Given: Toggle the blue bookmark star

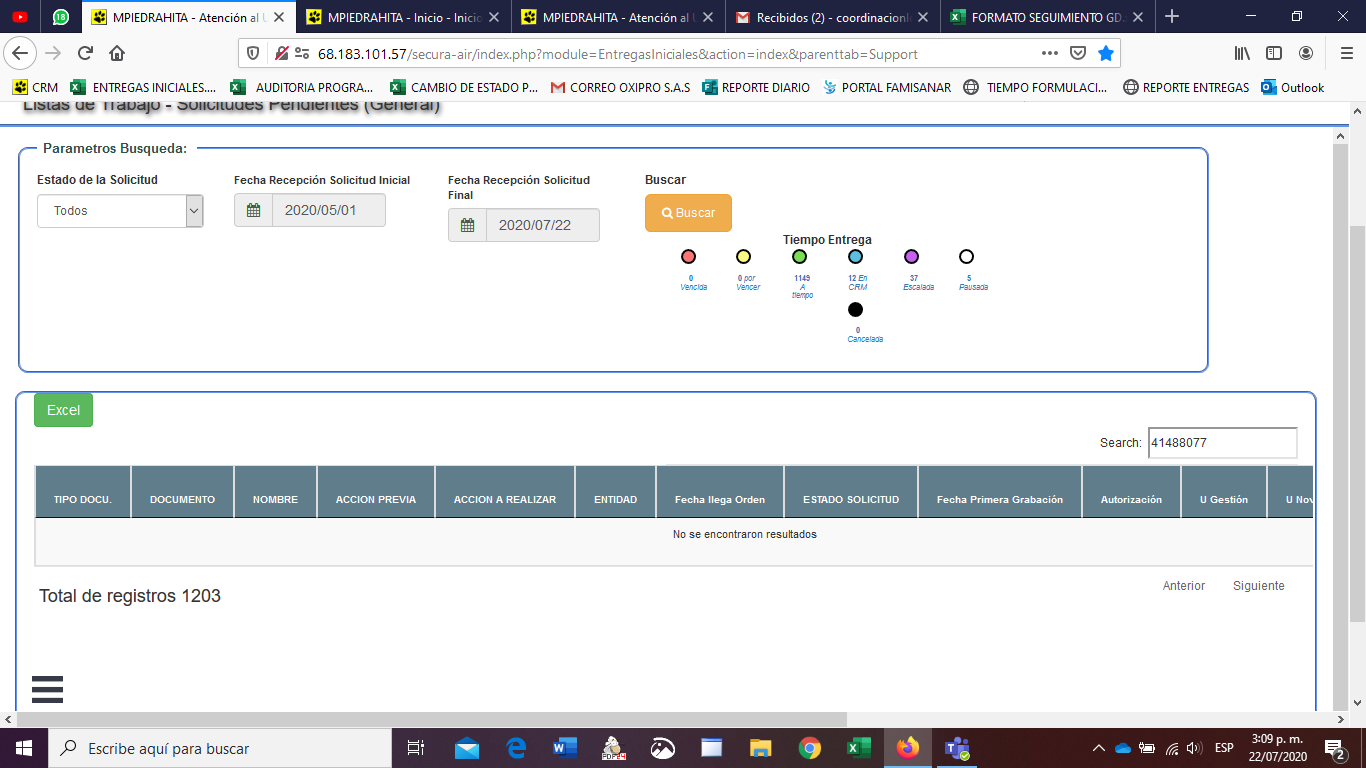Looking at the screenshot, I should [x=1105, y=53].
